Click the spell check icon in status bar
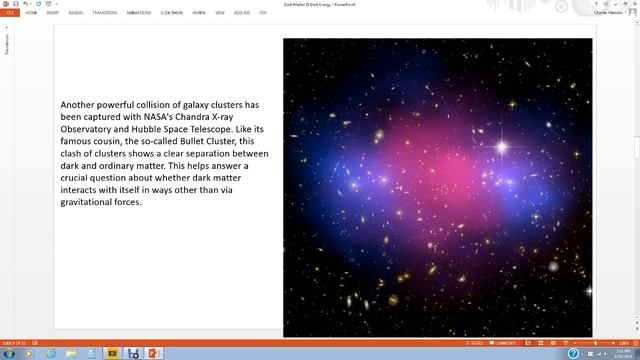The height and width of the screenshot is (360, 640). [35, 343]
